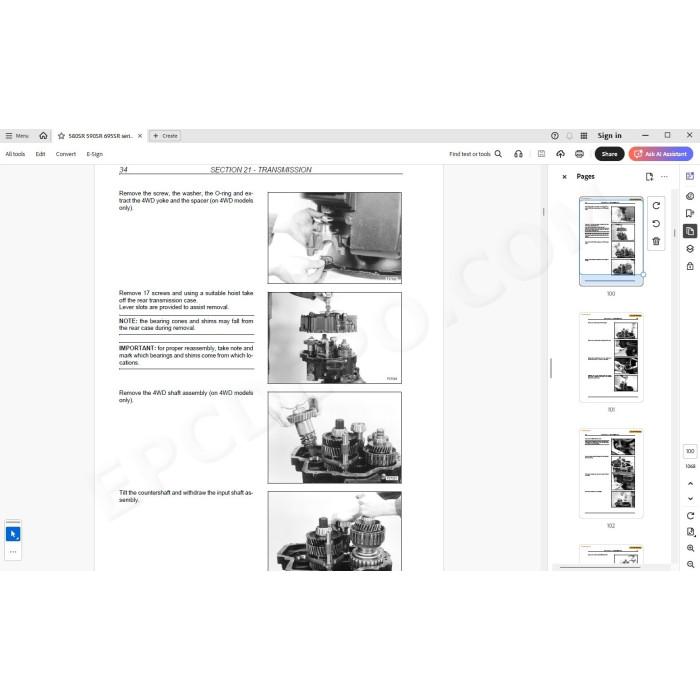The width and height of the screenshot is (700, 700).
Task: Print the document with printer icon
Action: pyautogui.click(x=579, y=154)
